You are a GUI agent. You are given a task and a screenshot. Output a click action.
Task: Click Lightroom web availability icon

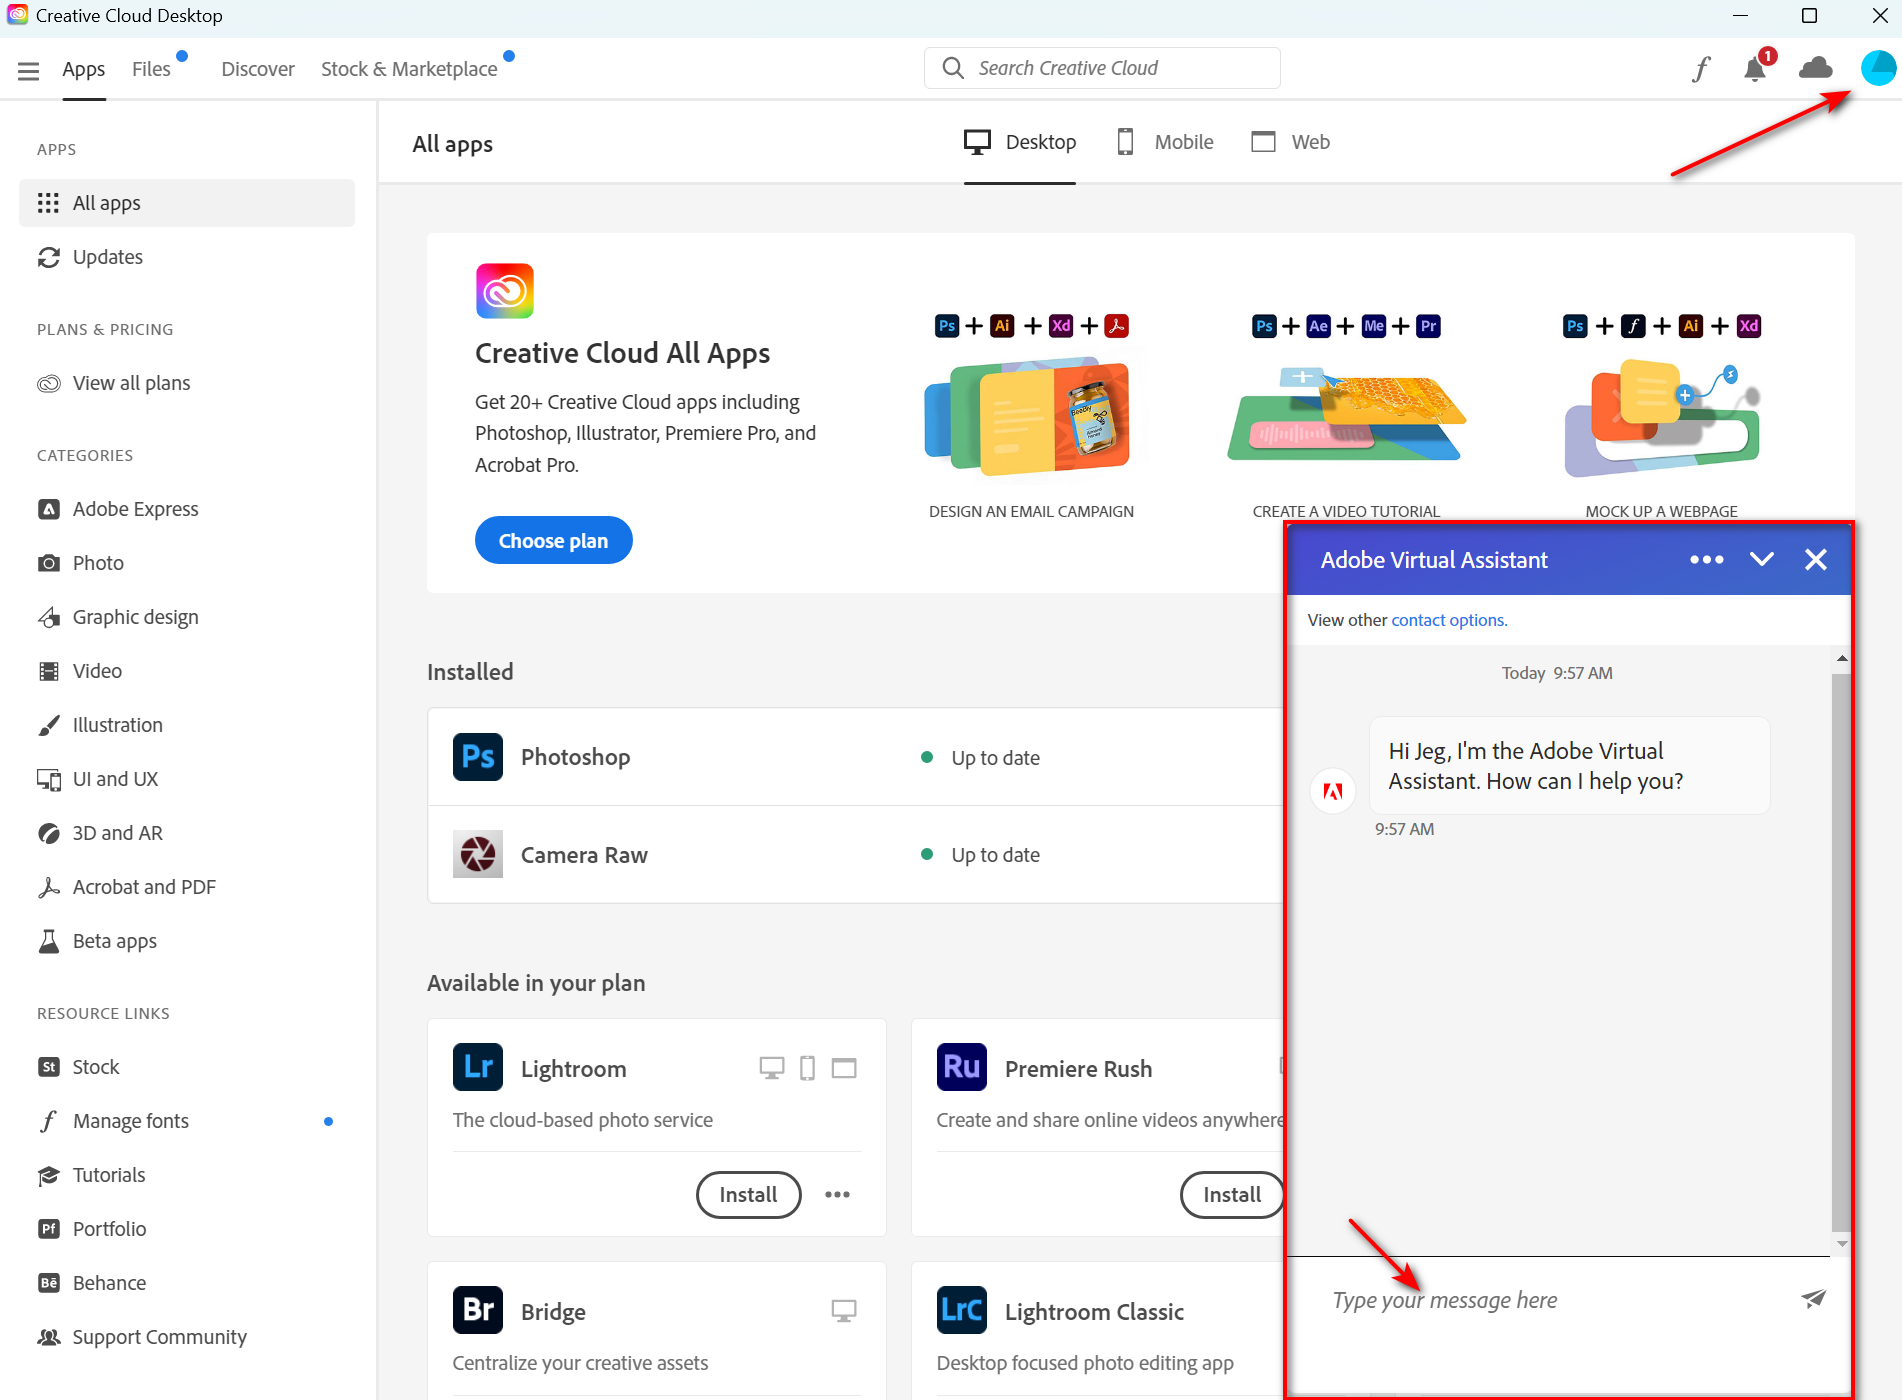point(844,1068)
